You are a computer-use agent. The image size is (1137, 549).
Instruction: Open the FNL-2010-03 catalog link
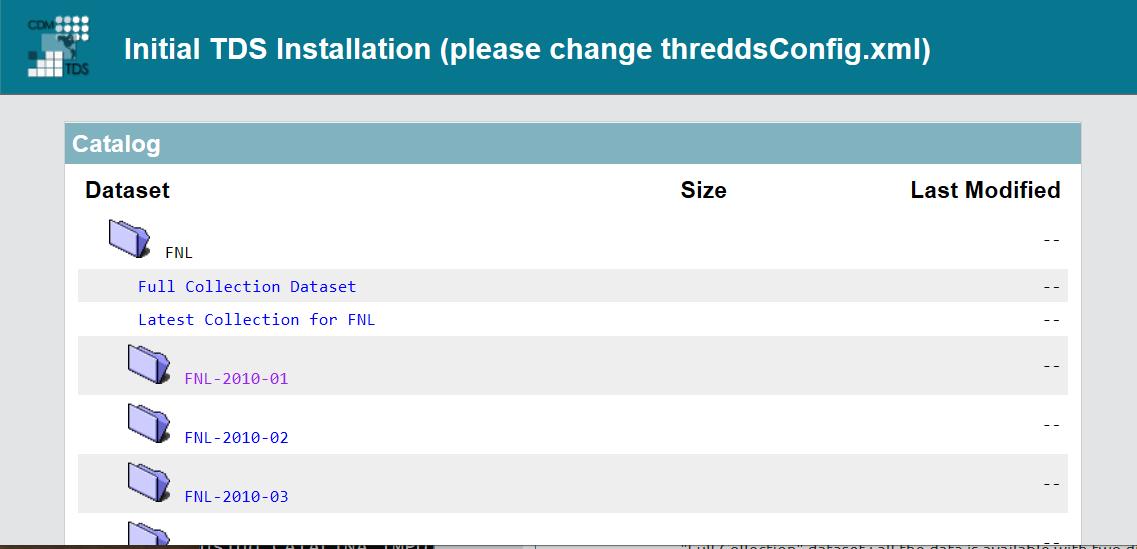point(236,497)
